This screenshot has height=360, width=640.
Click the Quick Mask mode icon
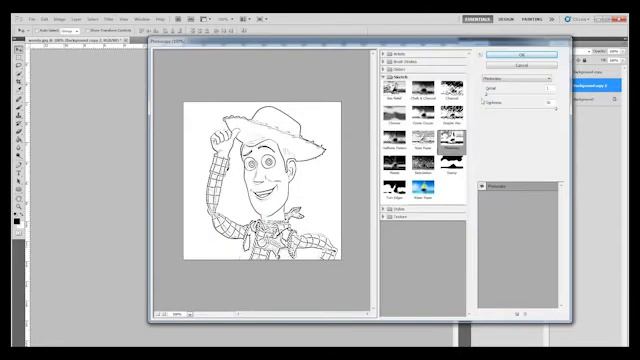point(18,233)
